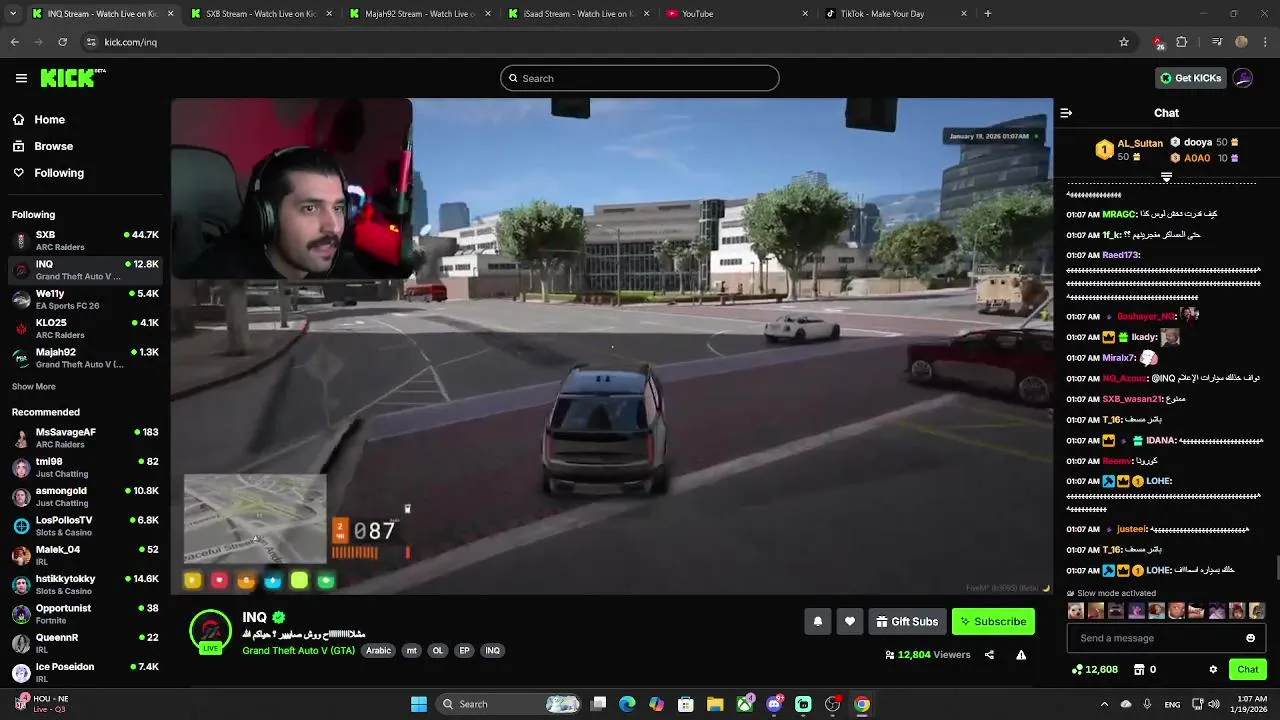
Task: Subscribe to INQ channel
Action: (x=993, y=621)
